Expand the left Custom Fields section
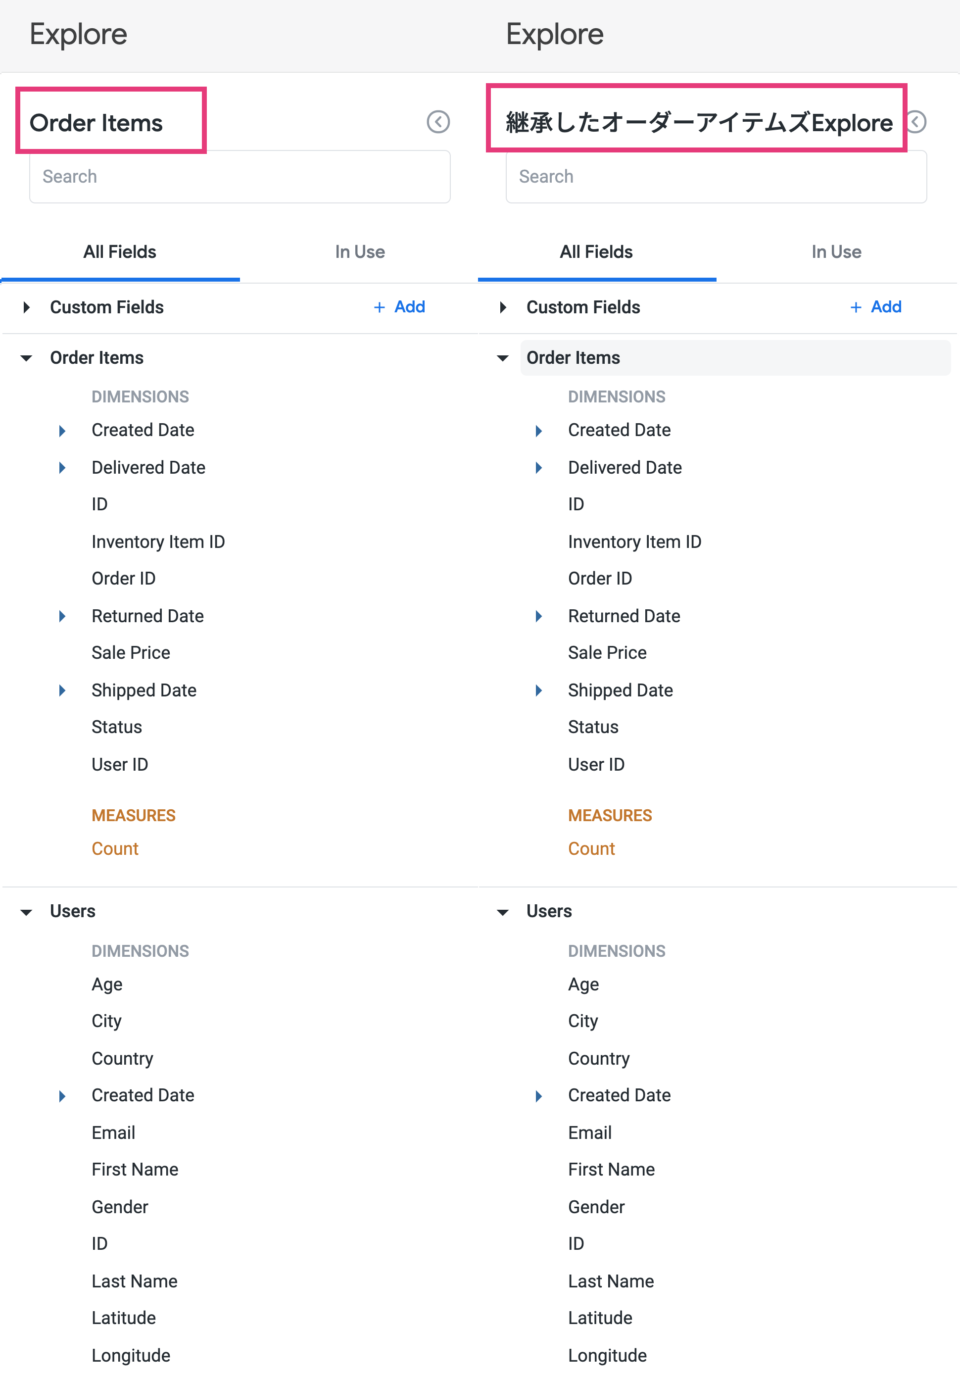960x1377 pixels. click(x=27, y=308)
